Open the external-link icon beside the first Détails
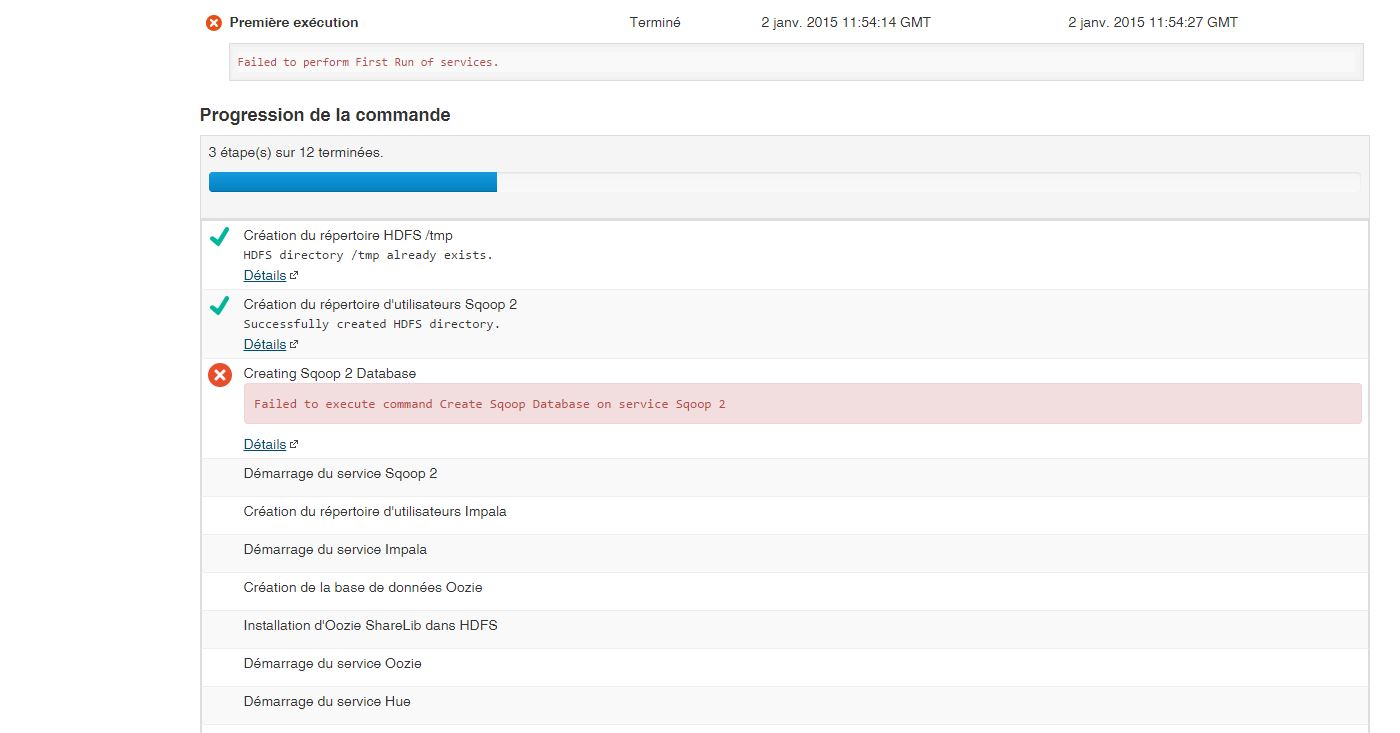 pyautogui.click(x=293, y=273)
